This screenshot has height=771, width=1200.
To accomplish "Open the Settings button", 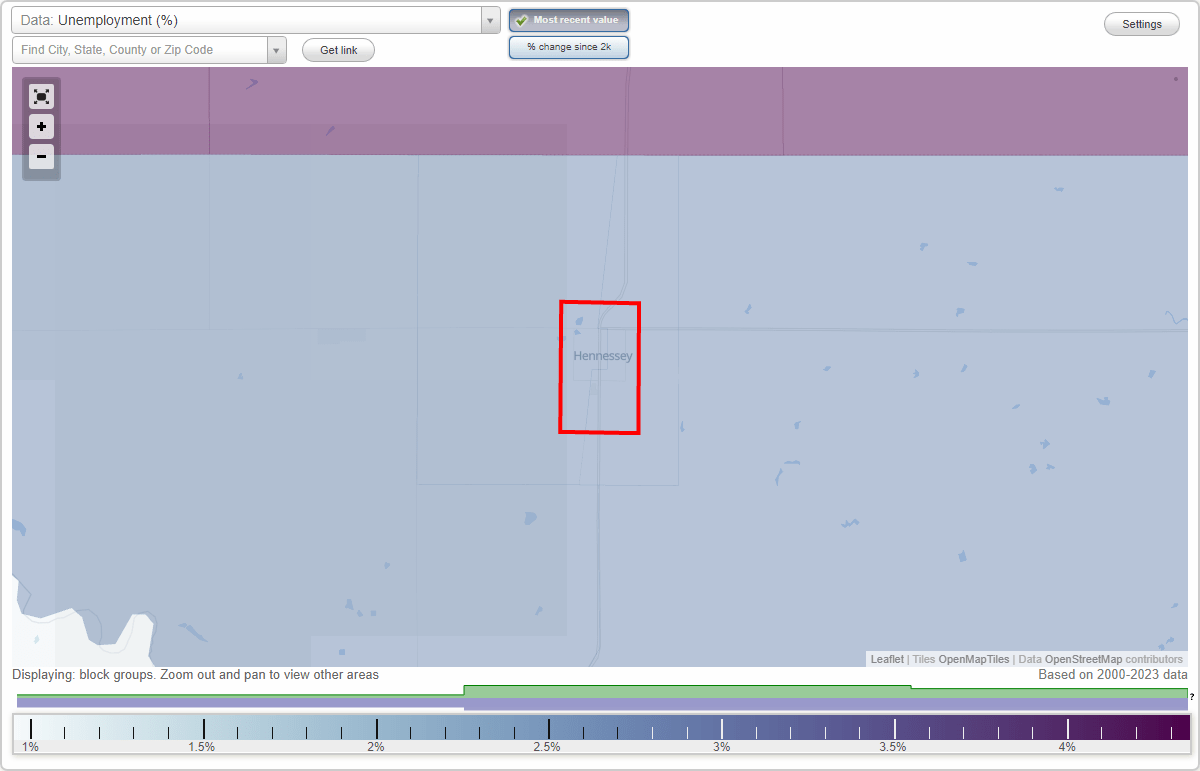I will click(x=1142, y=25).
